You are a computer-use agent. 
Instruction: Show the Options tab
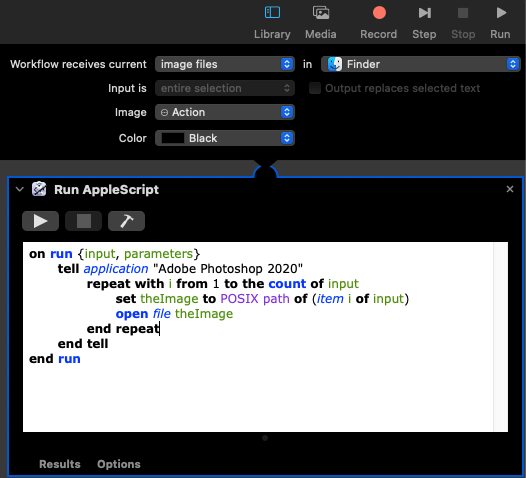pos(119,464)
